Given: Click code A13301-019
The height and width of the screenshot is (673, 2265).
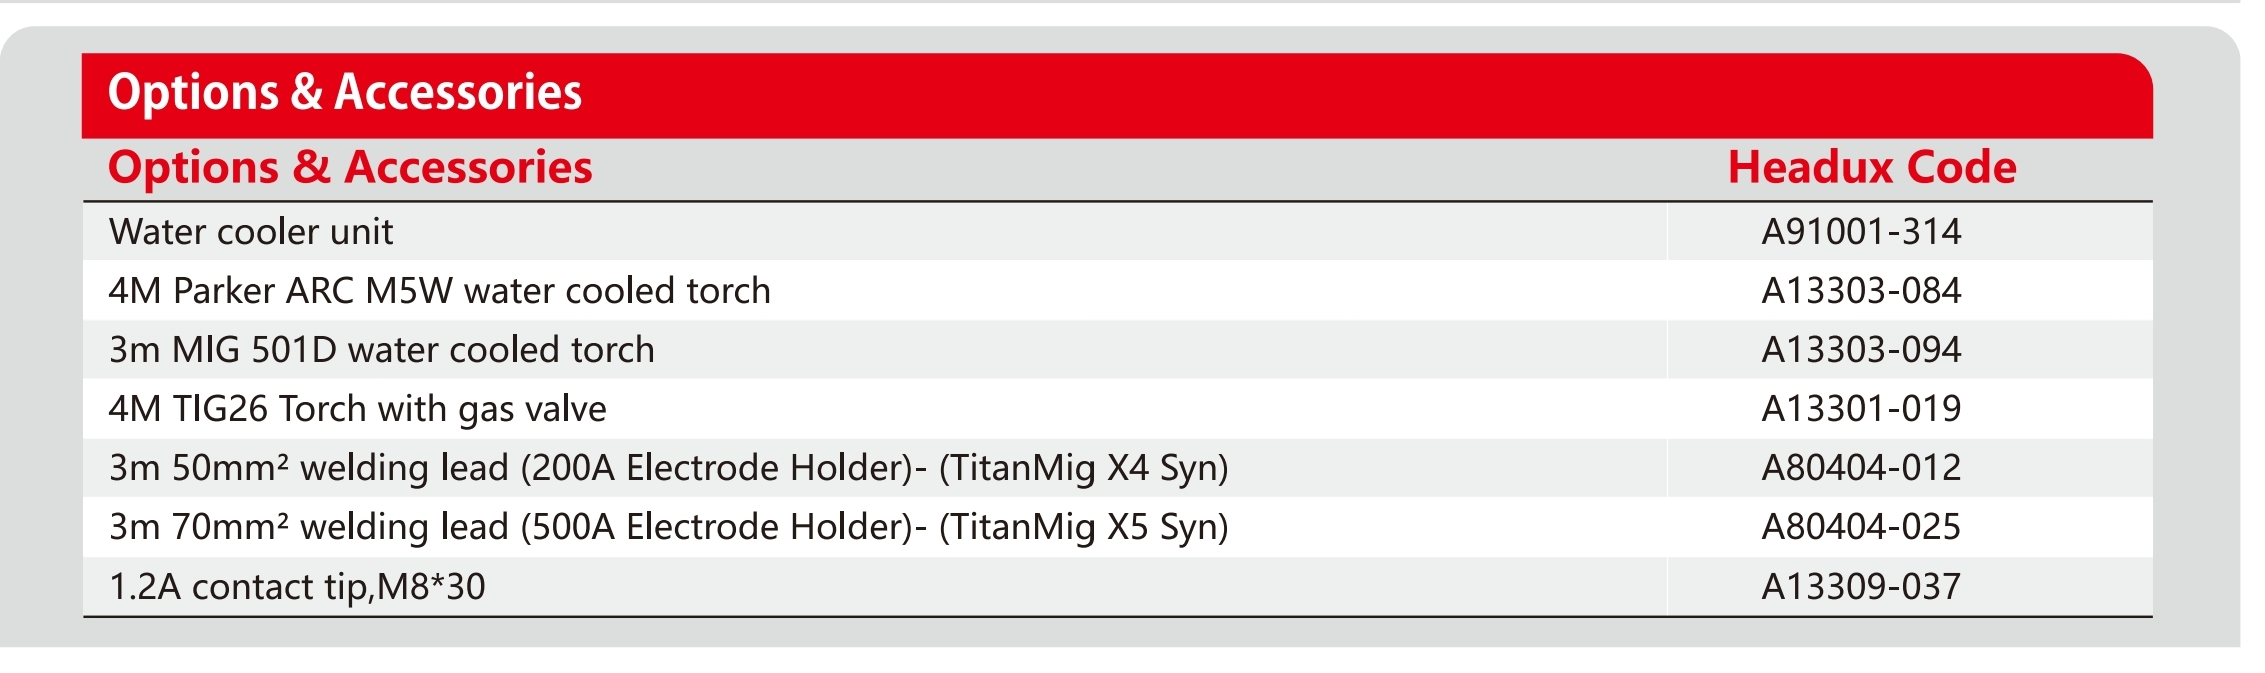Looking at the screenshot, I should click(x=1861, y=409).
